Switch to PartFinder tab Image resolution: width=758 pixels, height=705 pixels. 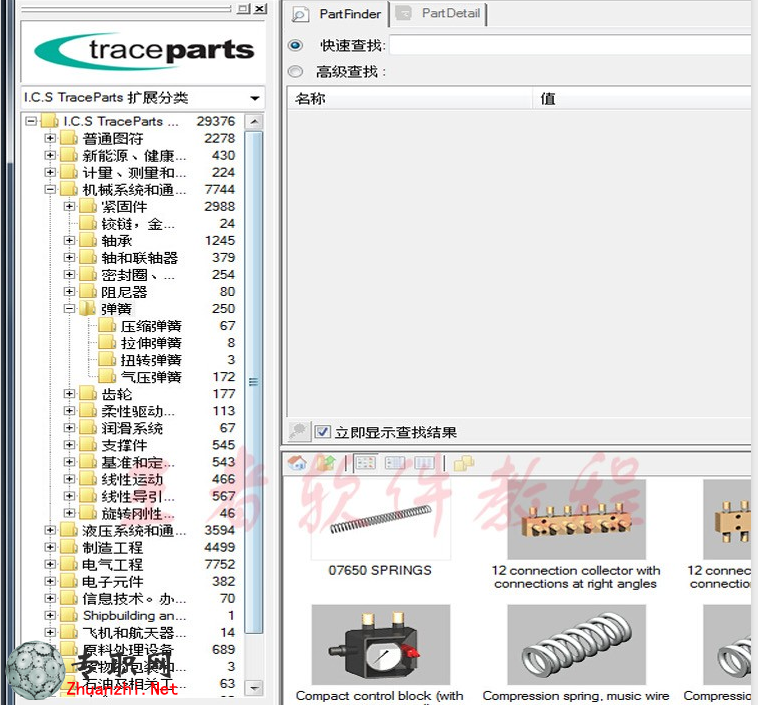point(337,14)
